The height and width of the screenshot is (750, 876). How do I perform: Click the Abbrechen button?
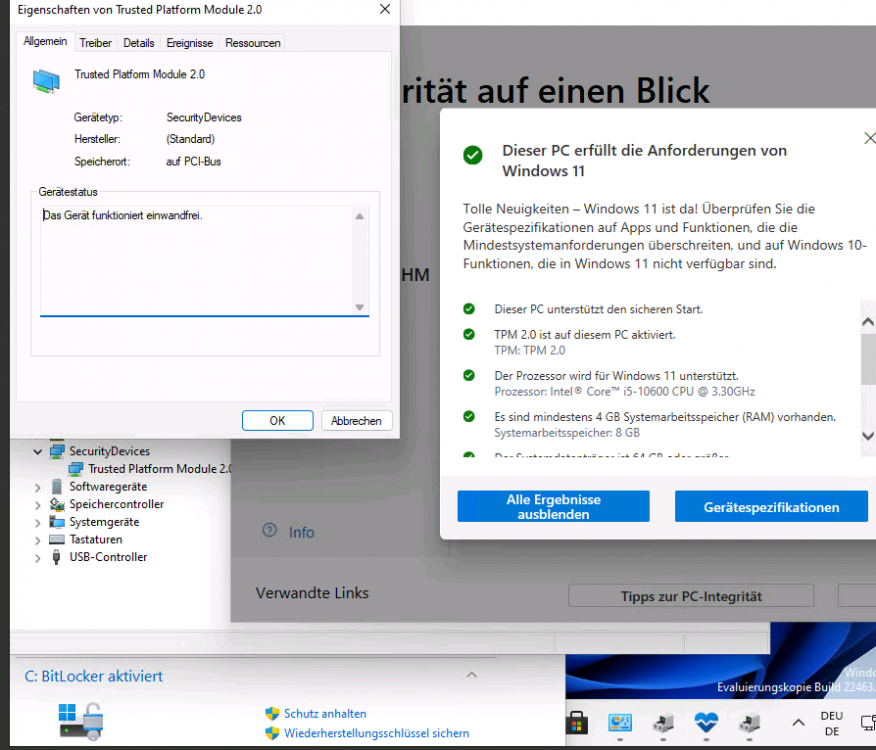(x=356, y=420)
